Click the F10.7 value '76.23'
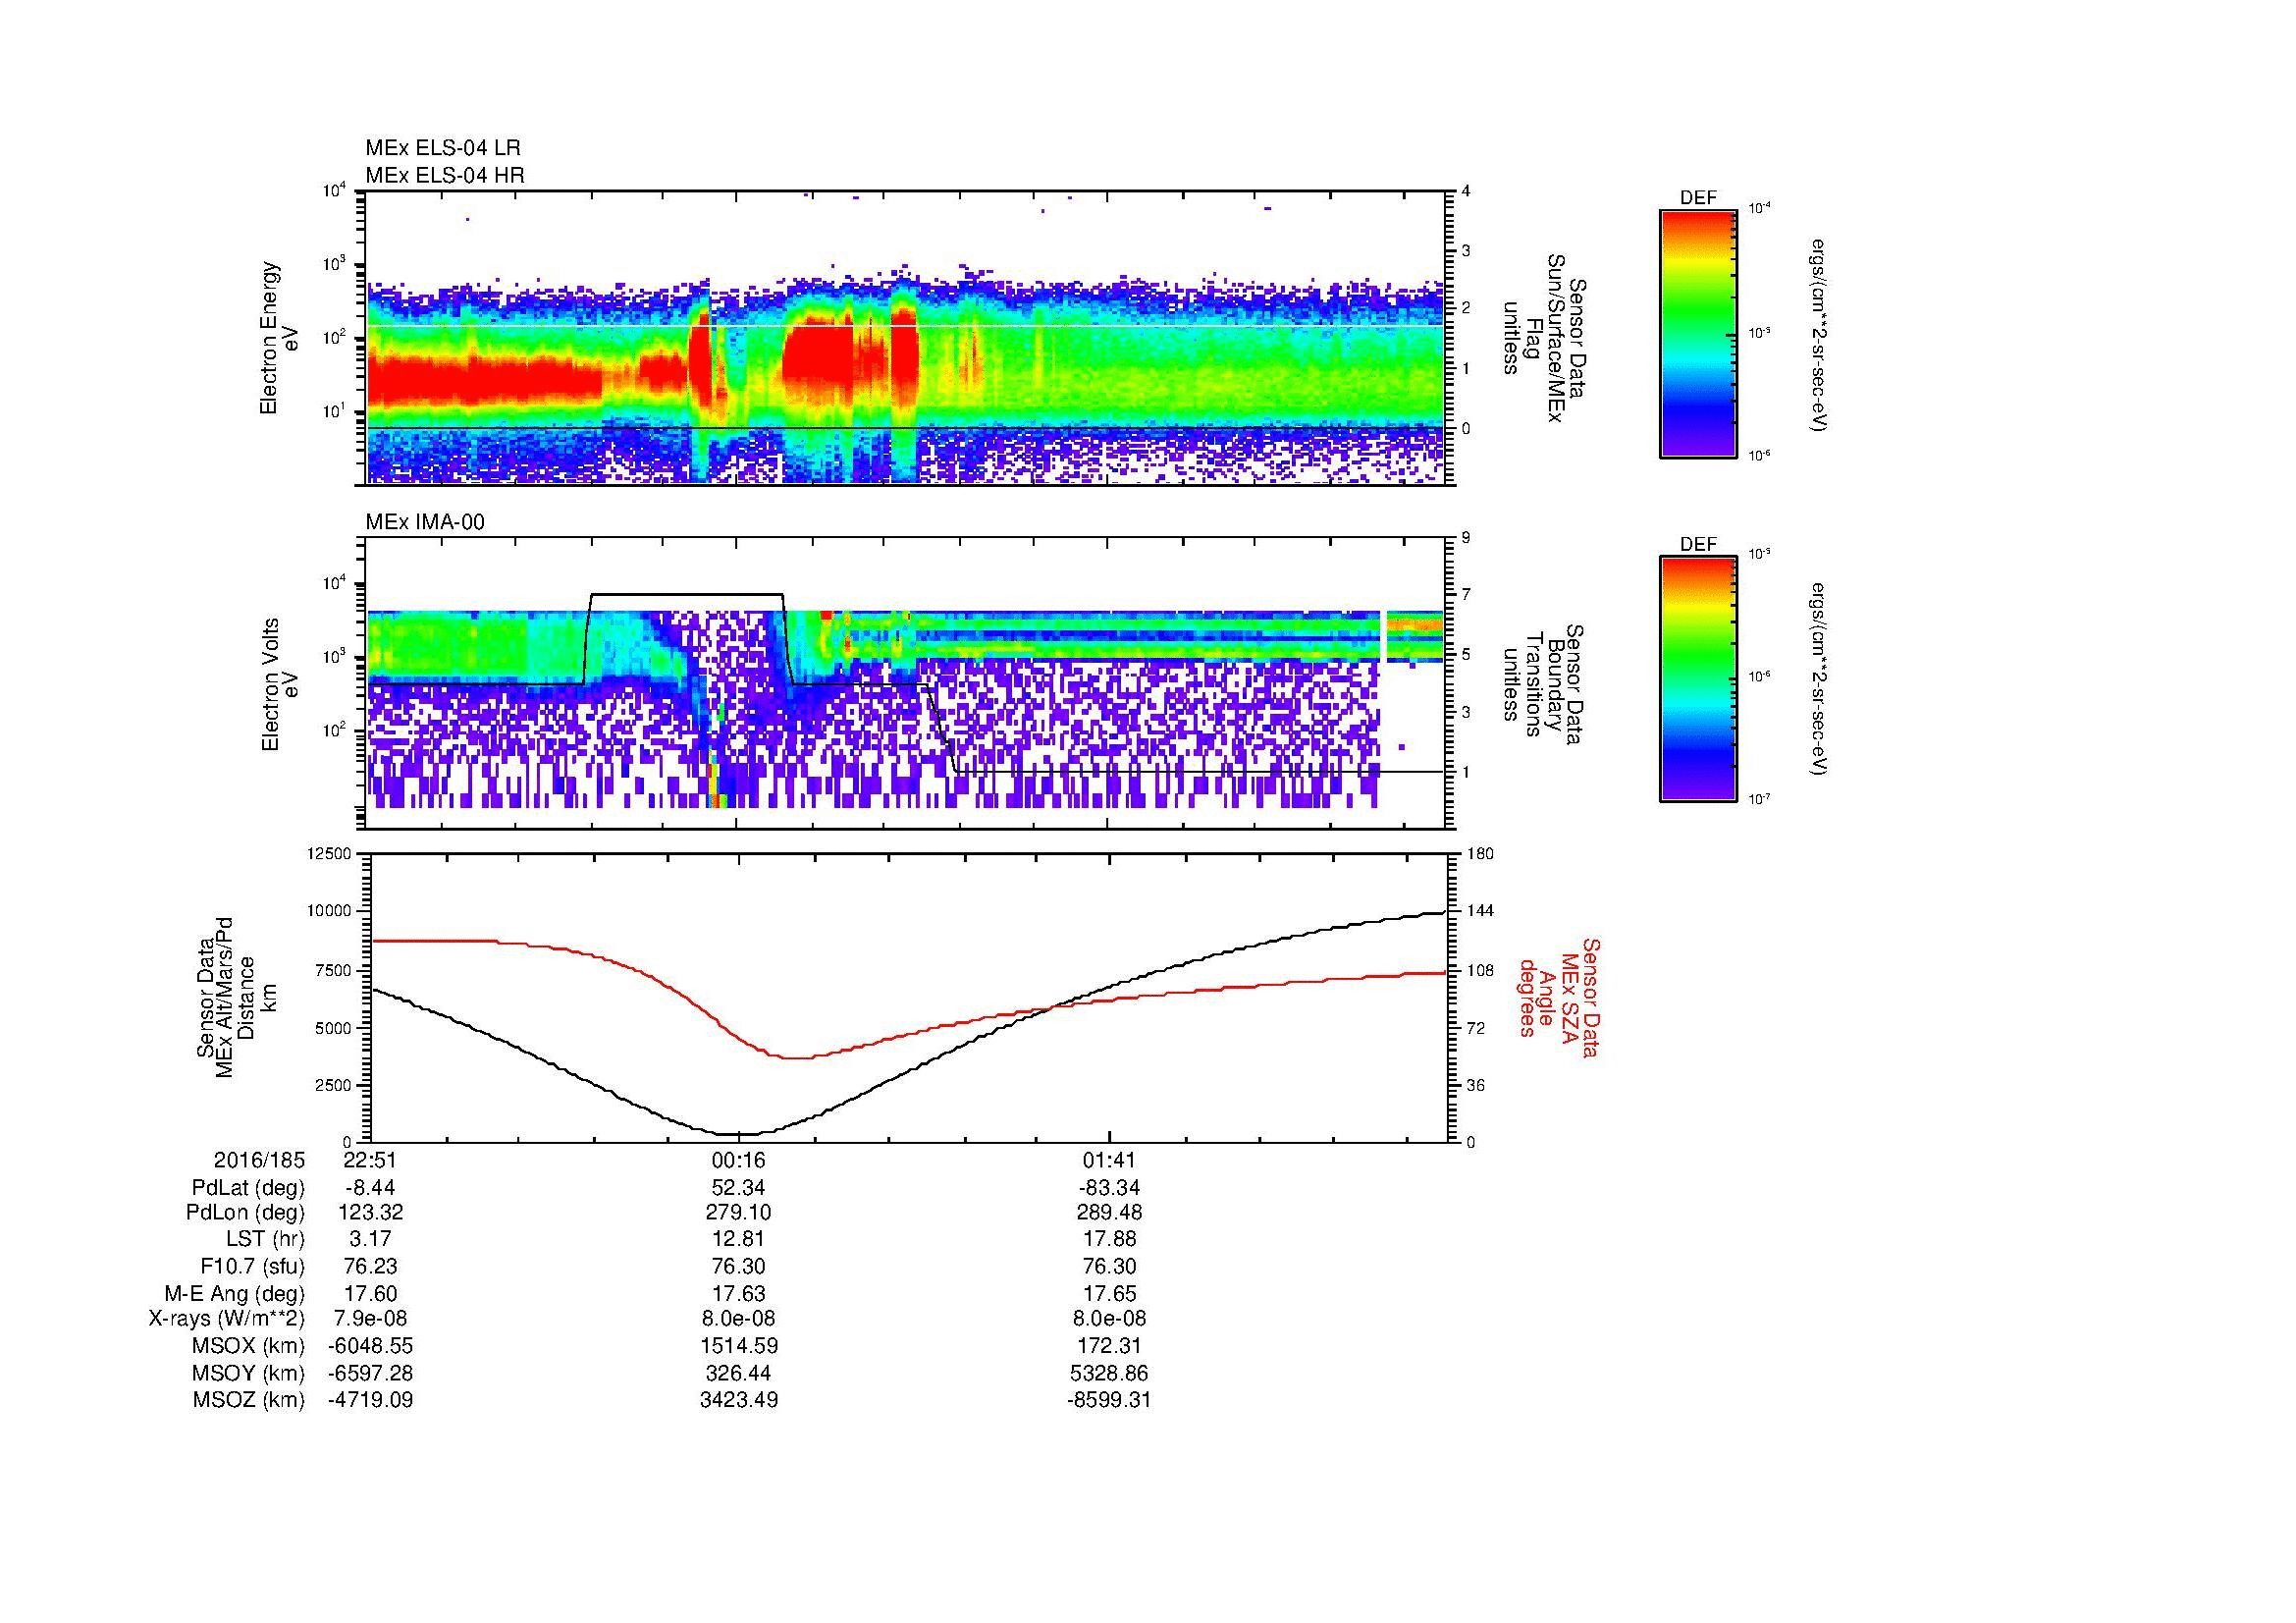The width and height of the screenshot is (2296, 1623). click(x=370, y=1266)
